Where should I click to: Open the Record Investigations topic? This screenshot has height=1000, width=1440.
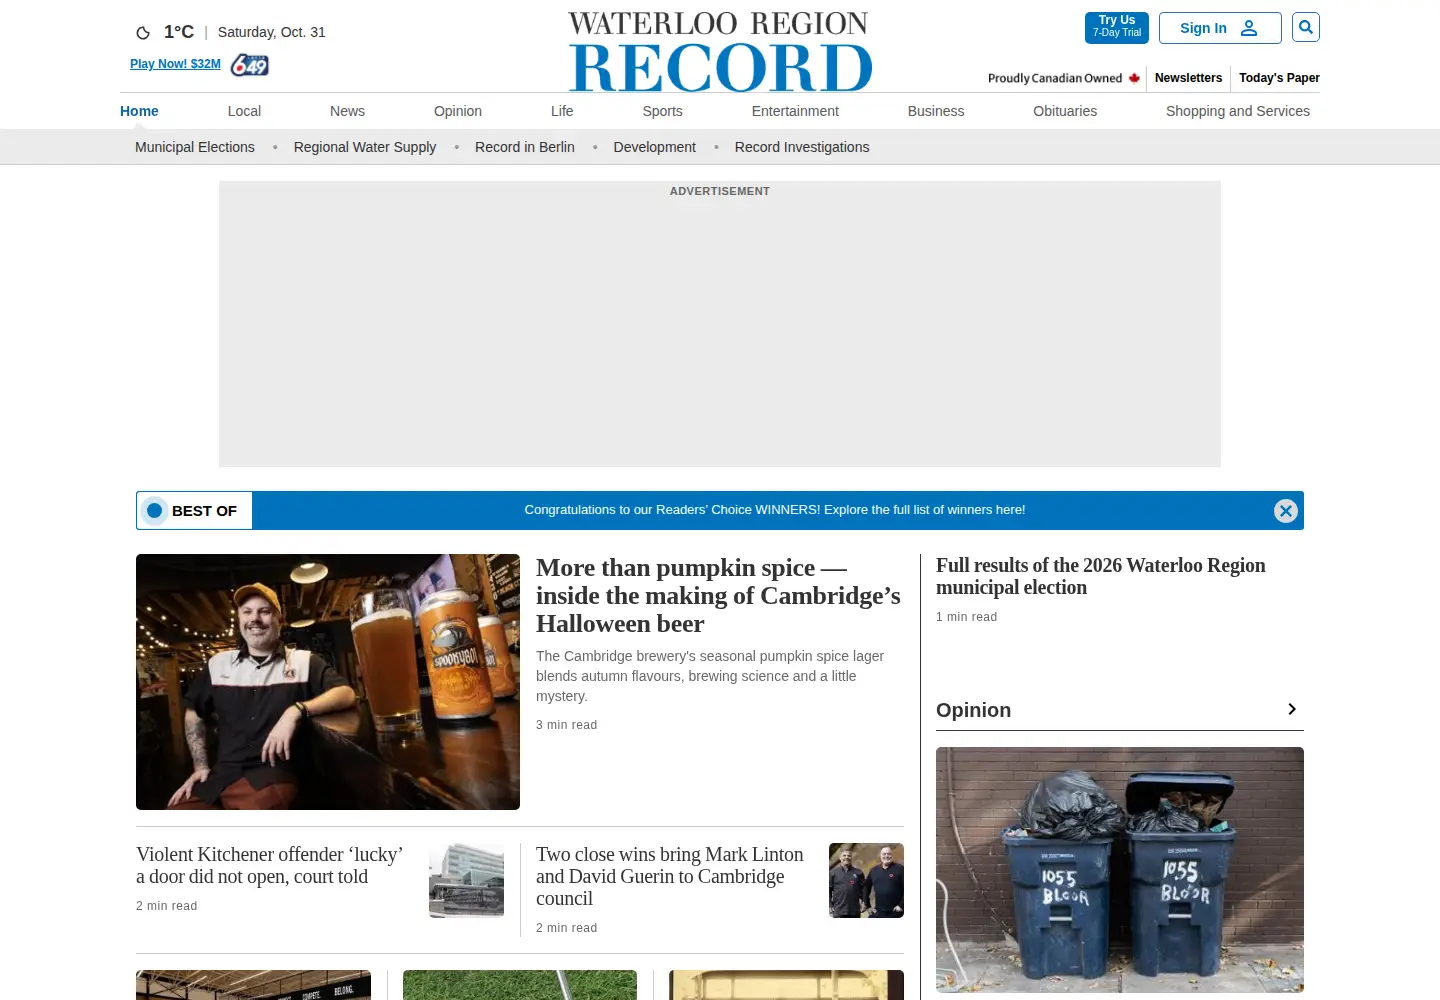pyautogui.click(x=802, y=147)
